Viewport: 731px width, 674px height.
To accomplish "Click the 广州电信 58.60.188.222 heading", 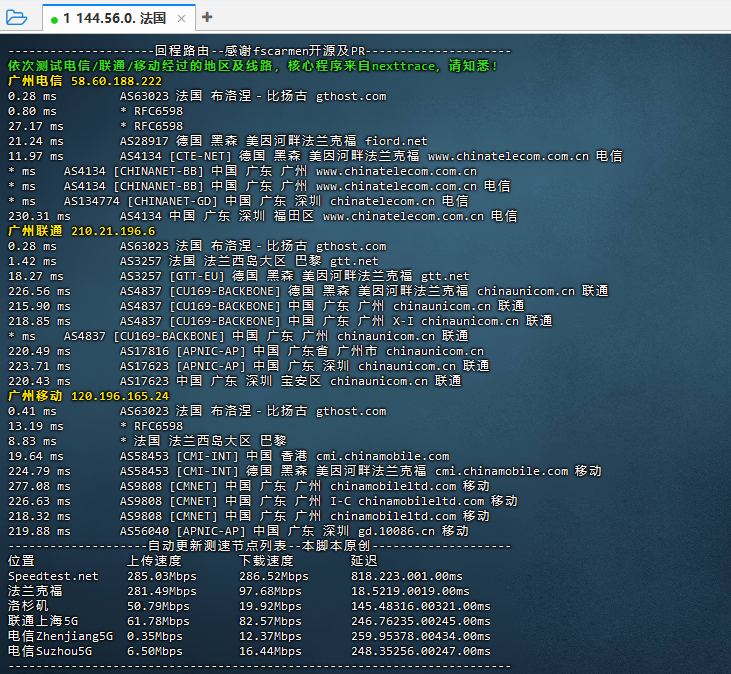I will 85,81.
